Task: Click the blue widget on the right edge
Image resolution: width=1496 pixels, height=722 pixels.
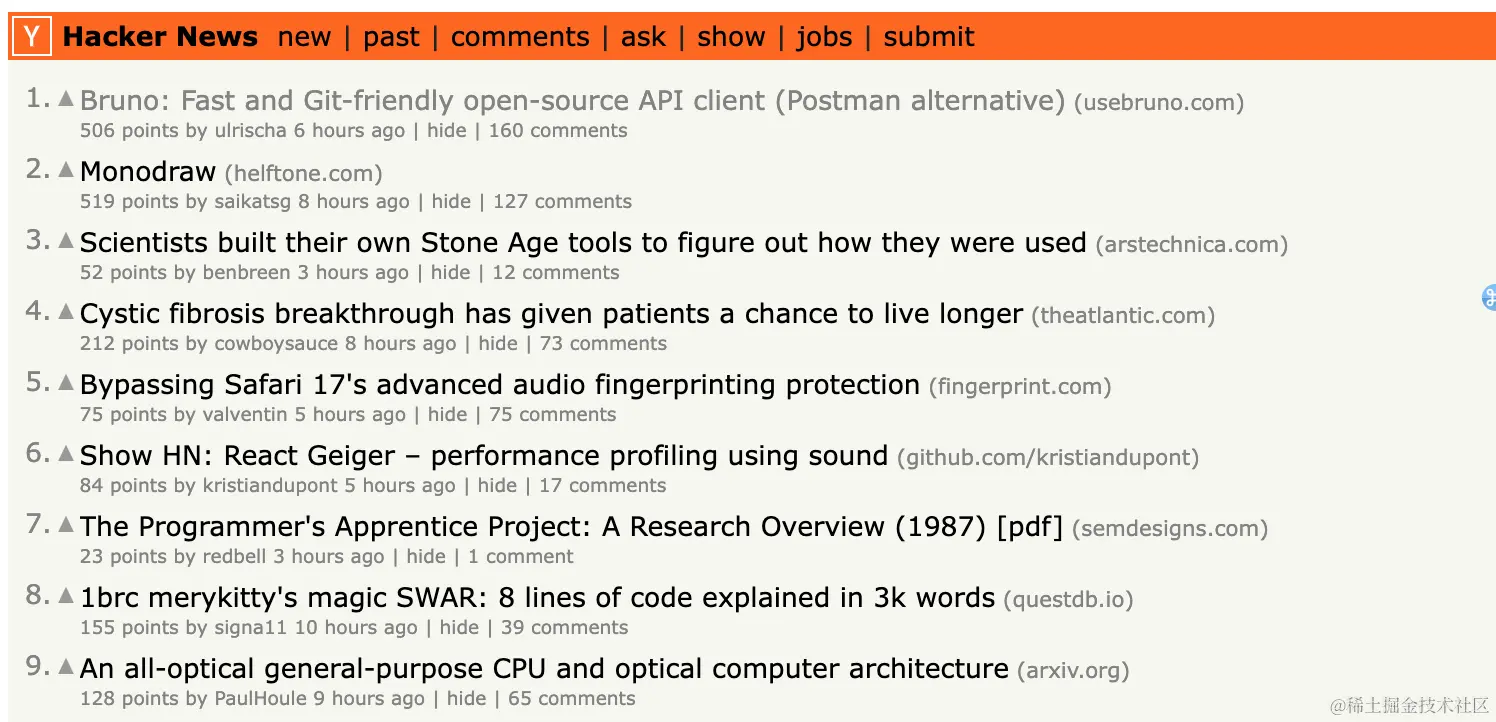Action: tap(1489, 298)
